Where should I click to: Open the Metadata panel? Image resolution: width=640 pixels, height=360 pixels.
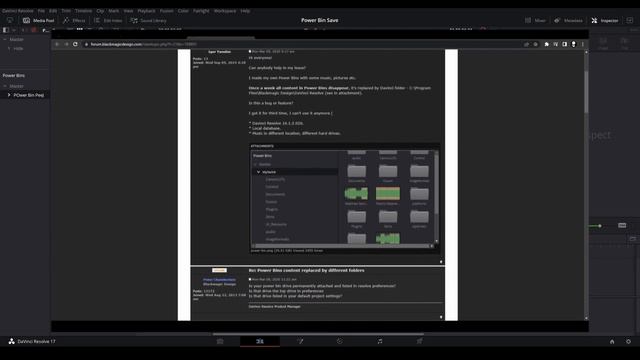click(x=568, y=20)
